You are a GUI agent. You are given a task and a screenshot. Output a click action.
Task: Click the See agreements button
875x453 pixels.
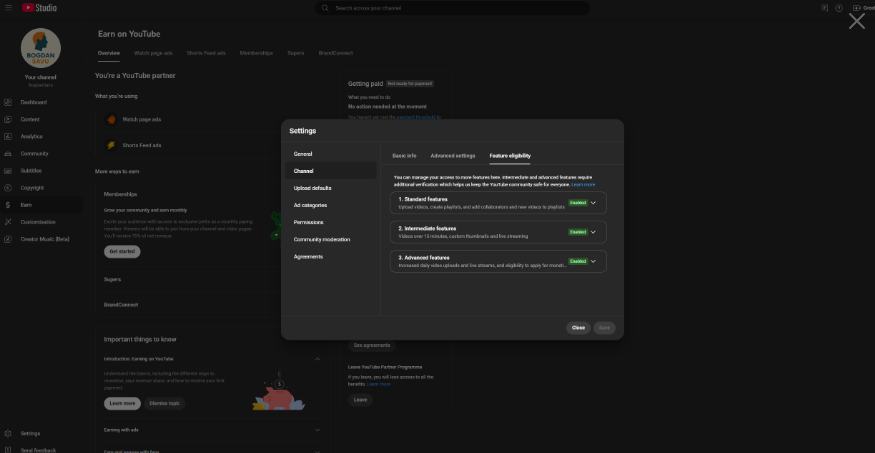tap(372, 345)
